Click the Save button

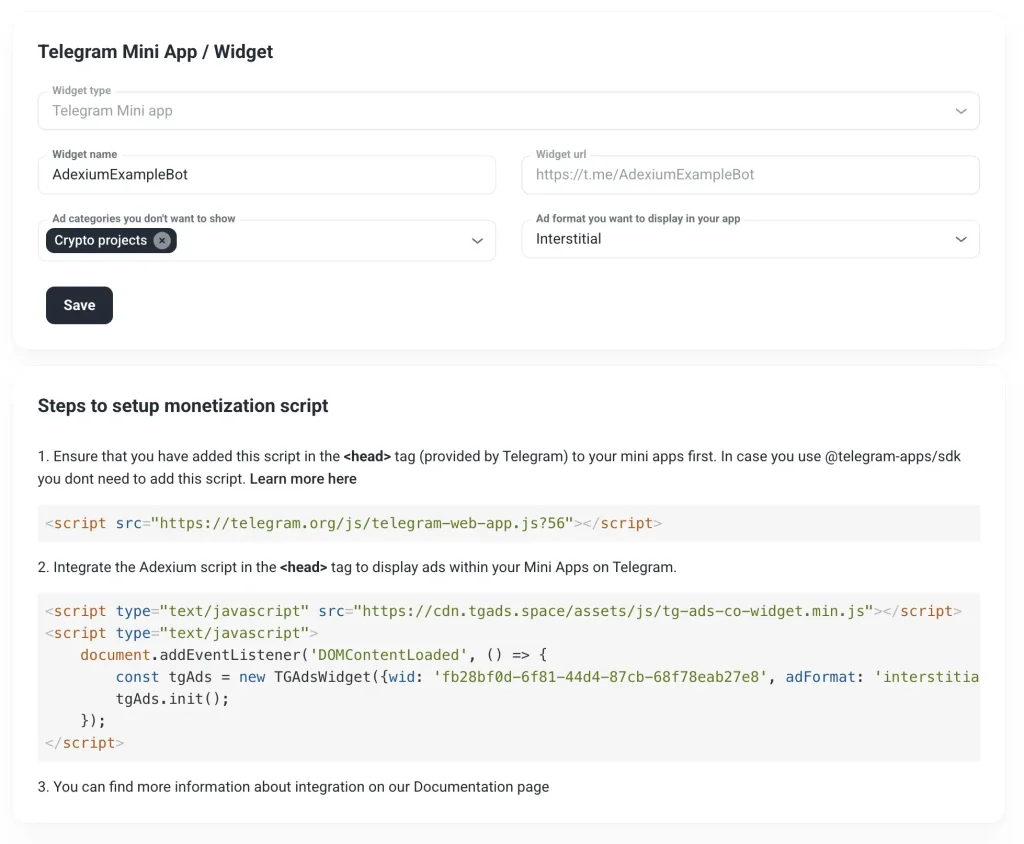(79, 305)
